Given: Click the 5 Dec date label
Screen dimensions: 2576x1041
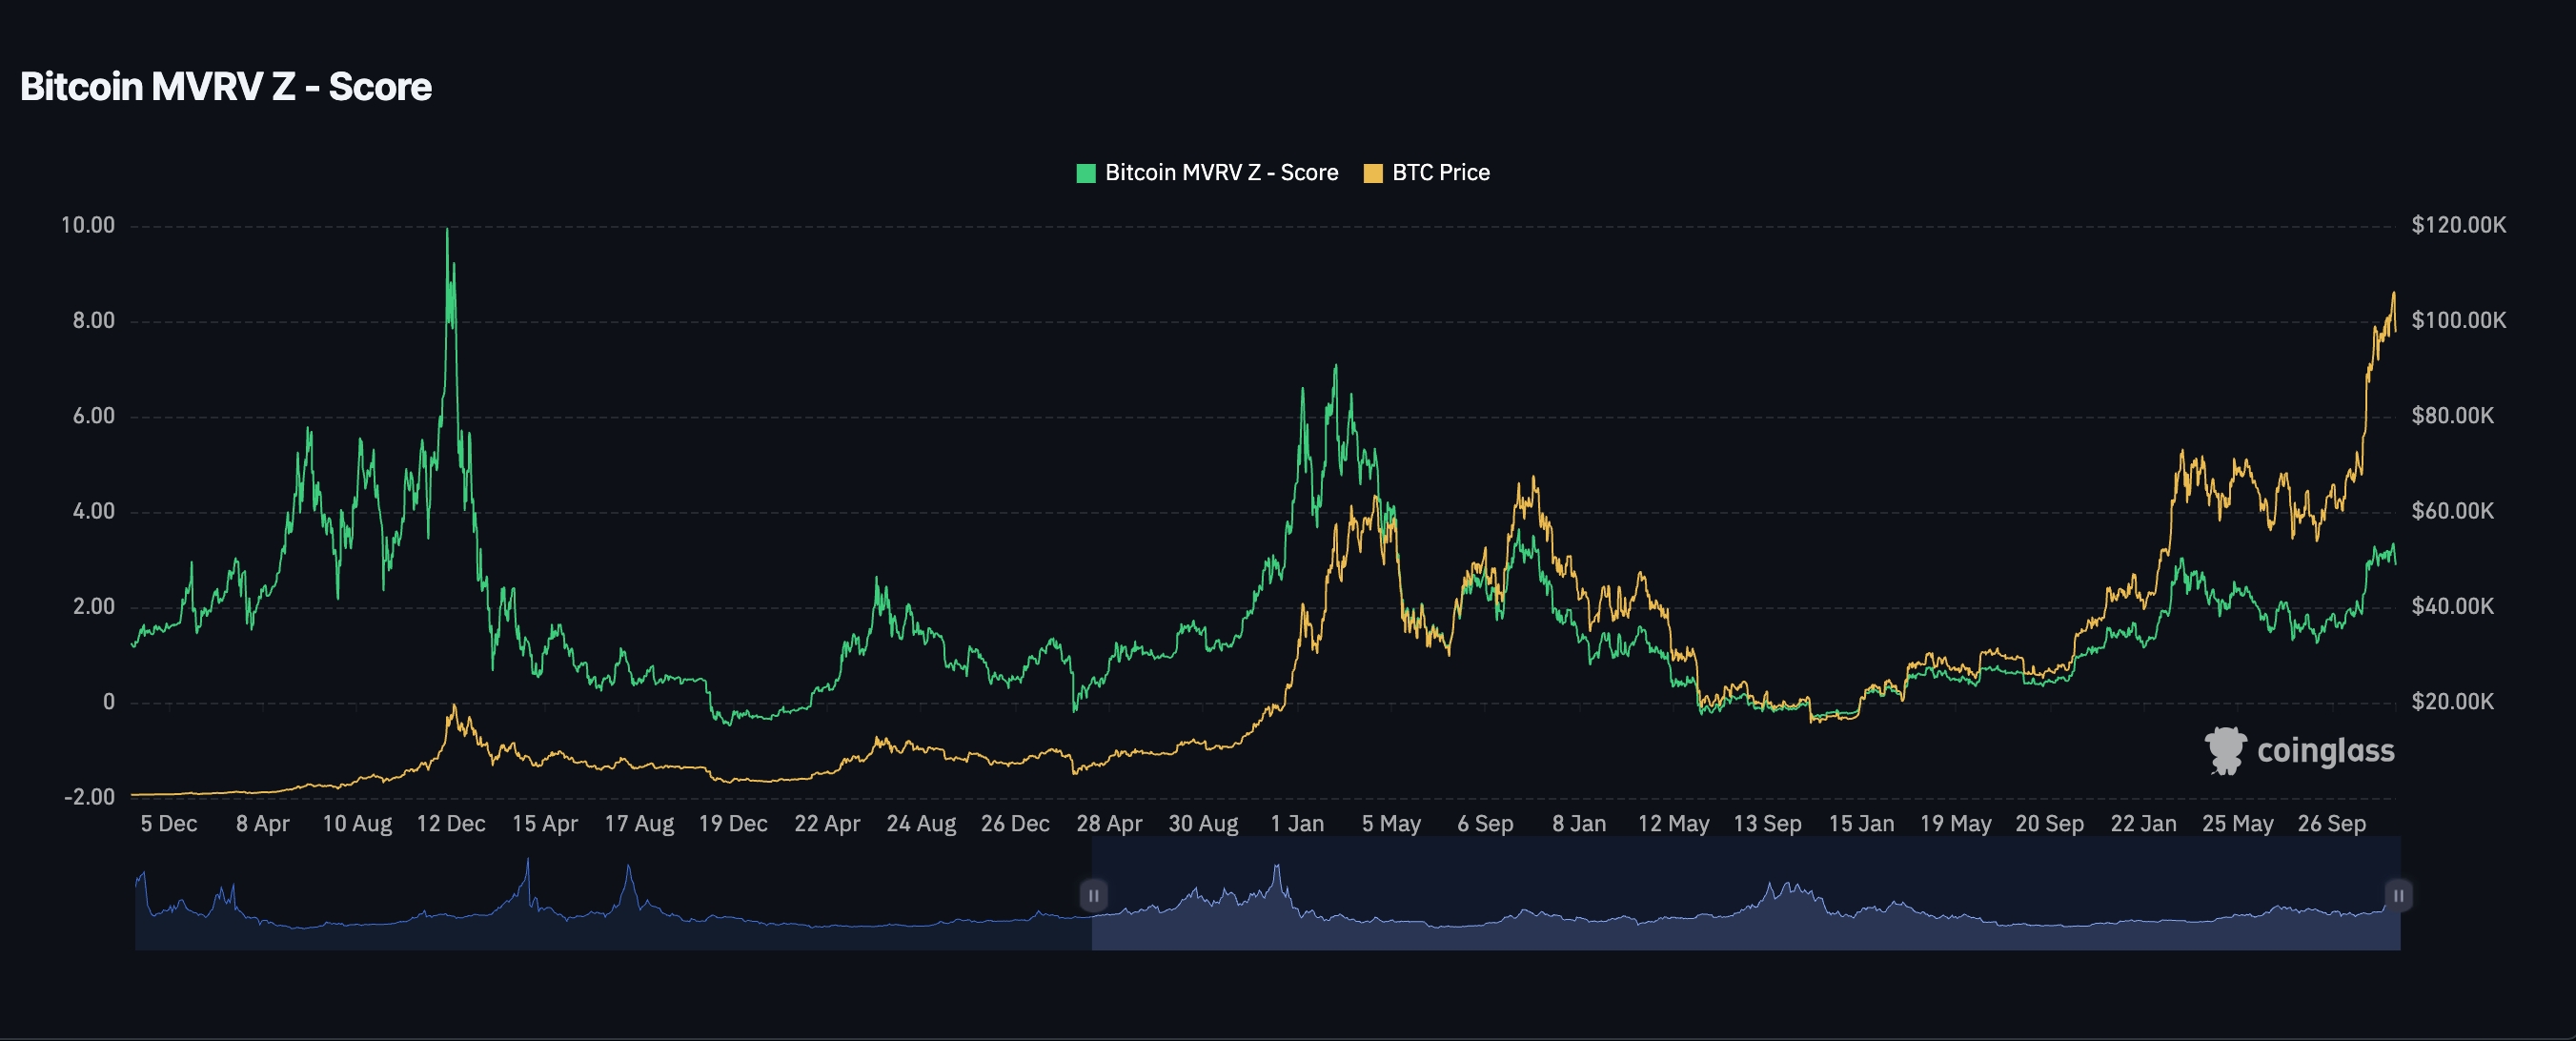Looking at the screenshot, I should (169, 824).
